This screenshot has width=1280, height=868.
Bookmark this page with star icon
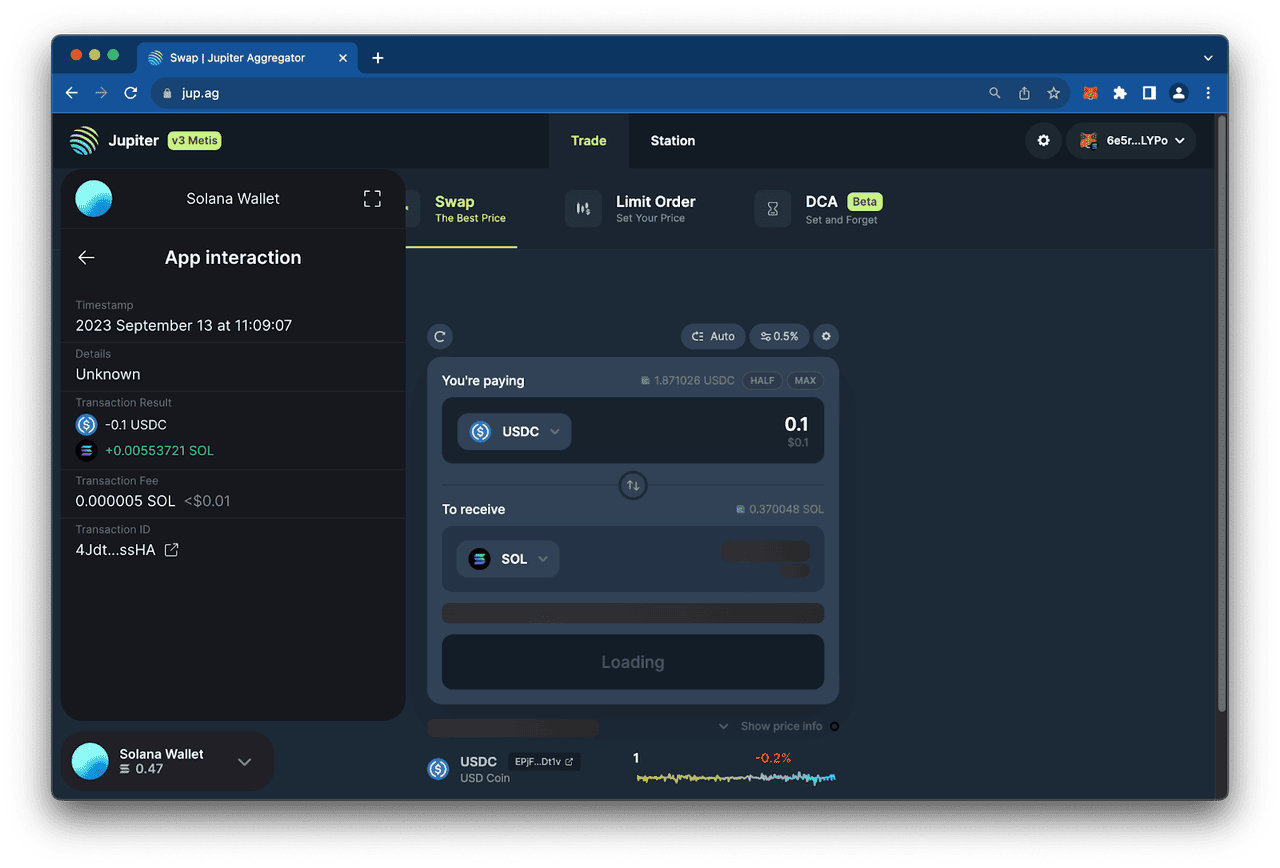[x=1053, y=93]
